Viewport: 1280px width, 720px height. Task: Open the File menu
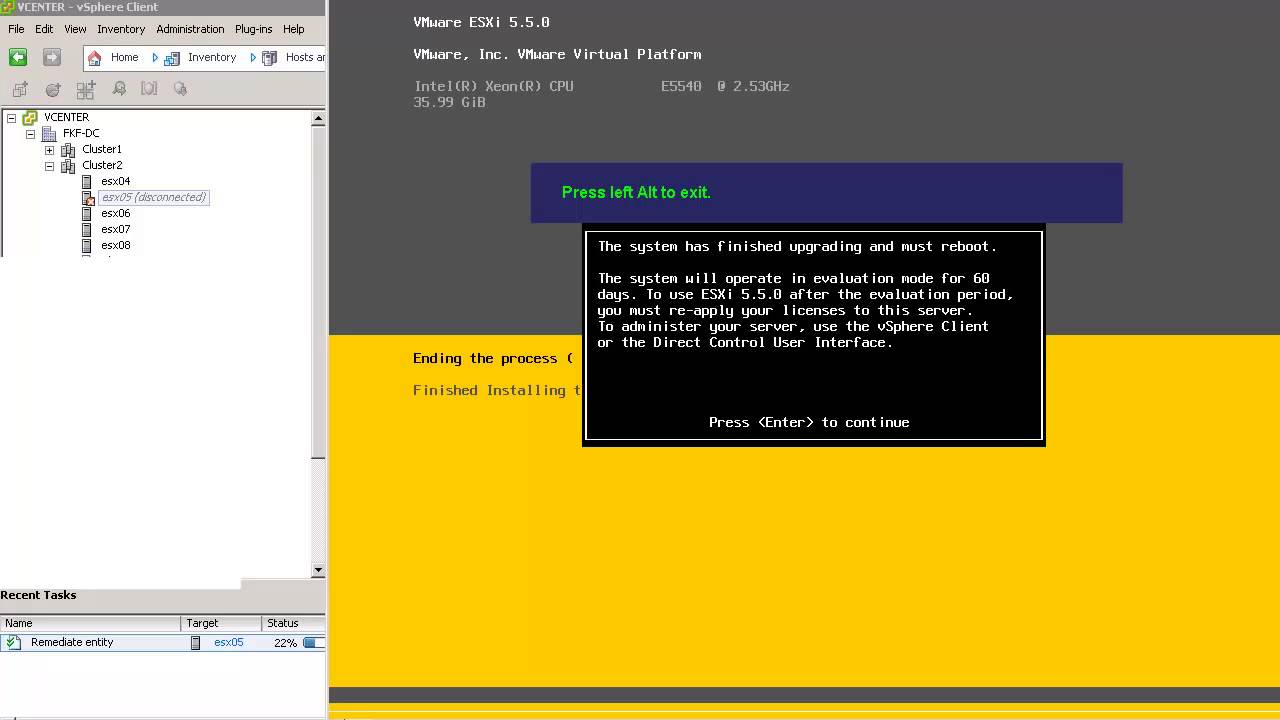[x=16, y=29]
